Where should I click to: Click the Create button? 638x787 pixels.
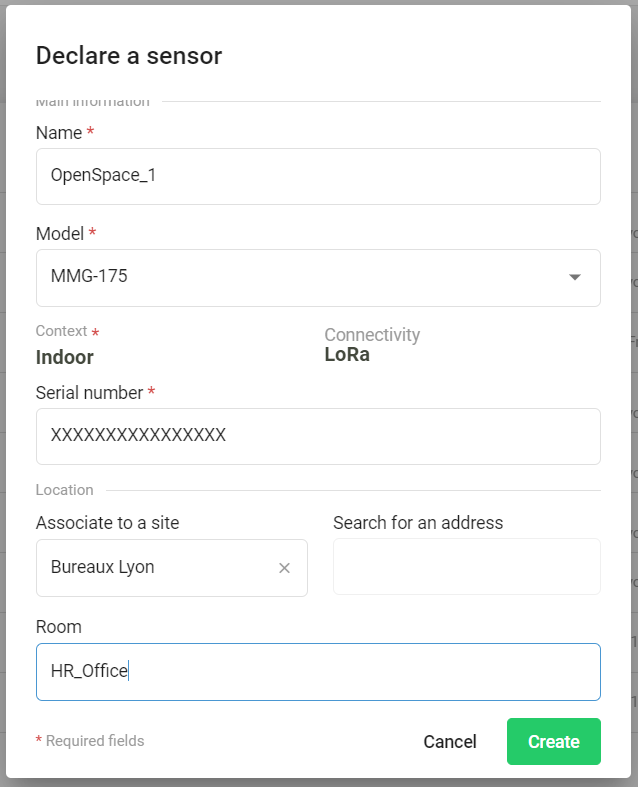553,741
